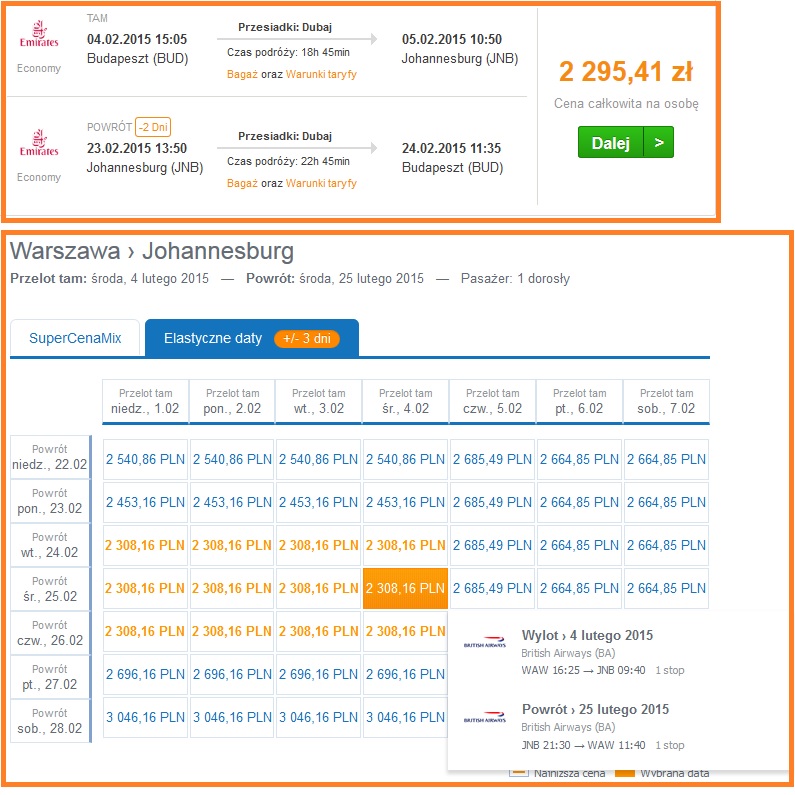Click the +/- 3 dni badge
Screen dimensions: 795x795
click(307, 339)
